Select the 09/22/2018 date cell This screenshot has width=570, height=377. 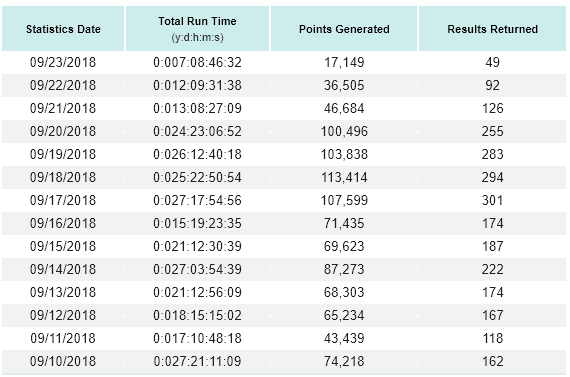pos(63,85)
